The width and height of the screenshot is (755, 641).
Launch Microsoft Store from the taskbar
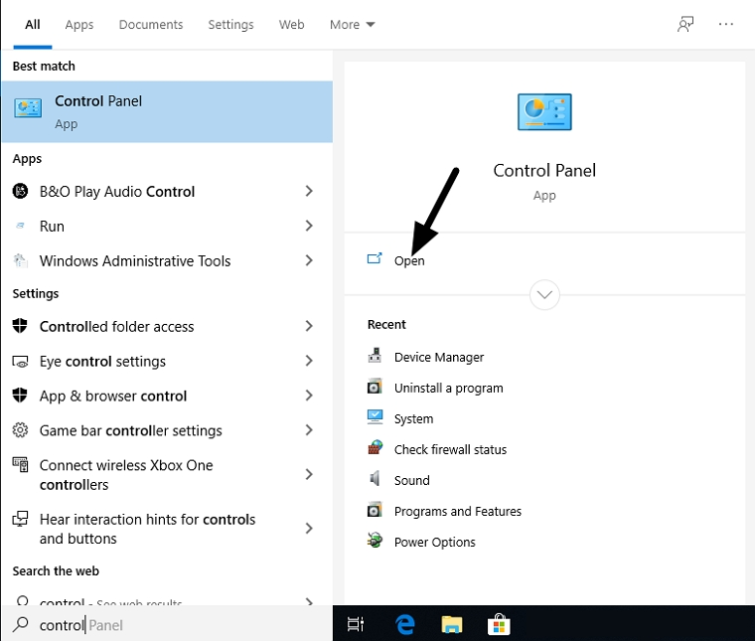tap(498, 624)
